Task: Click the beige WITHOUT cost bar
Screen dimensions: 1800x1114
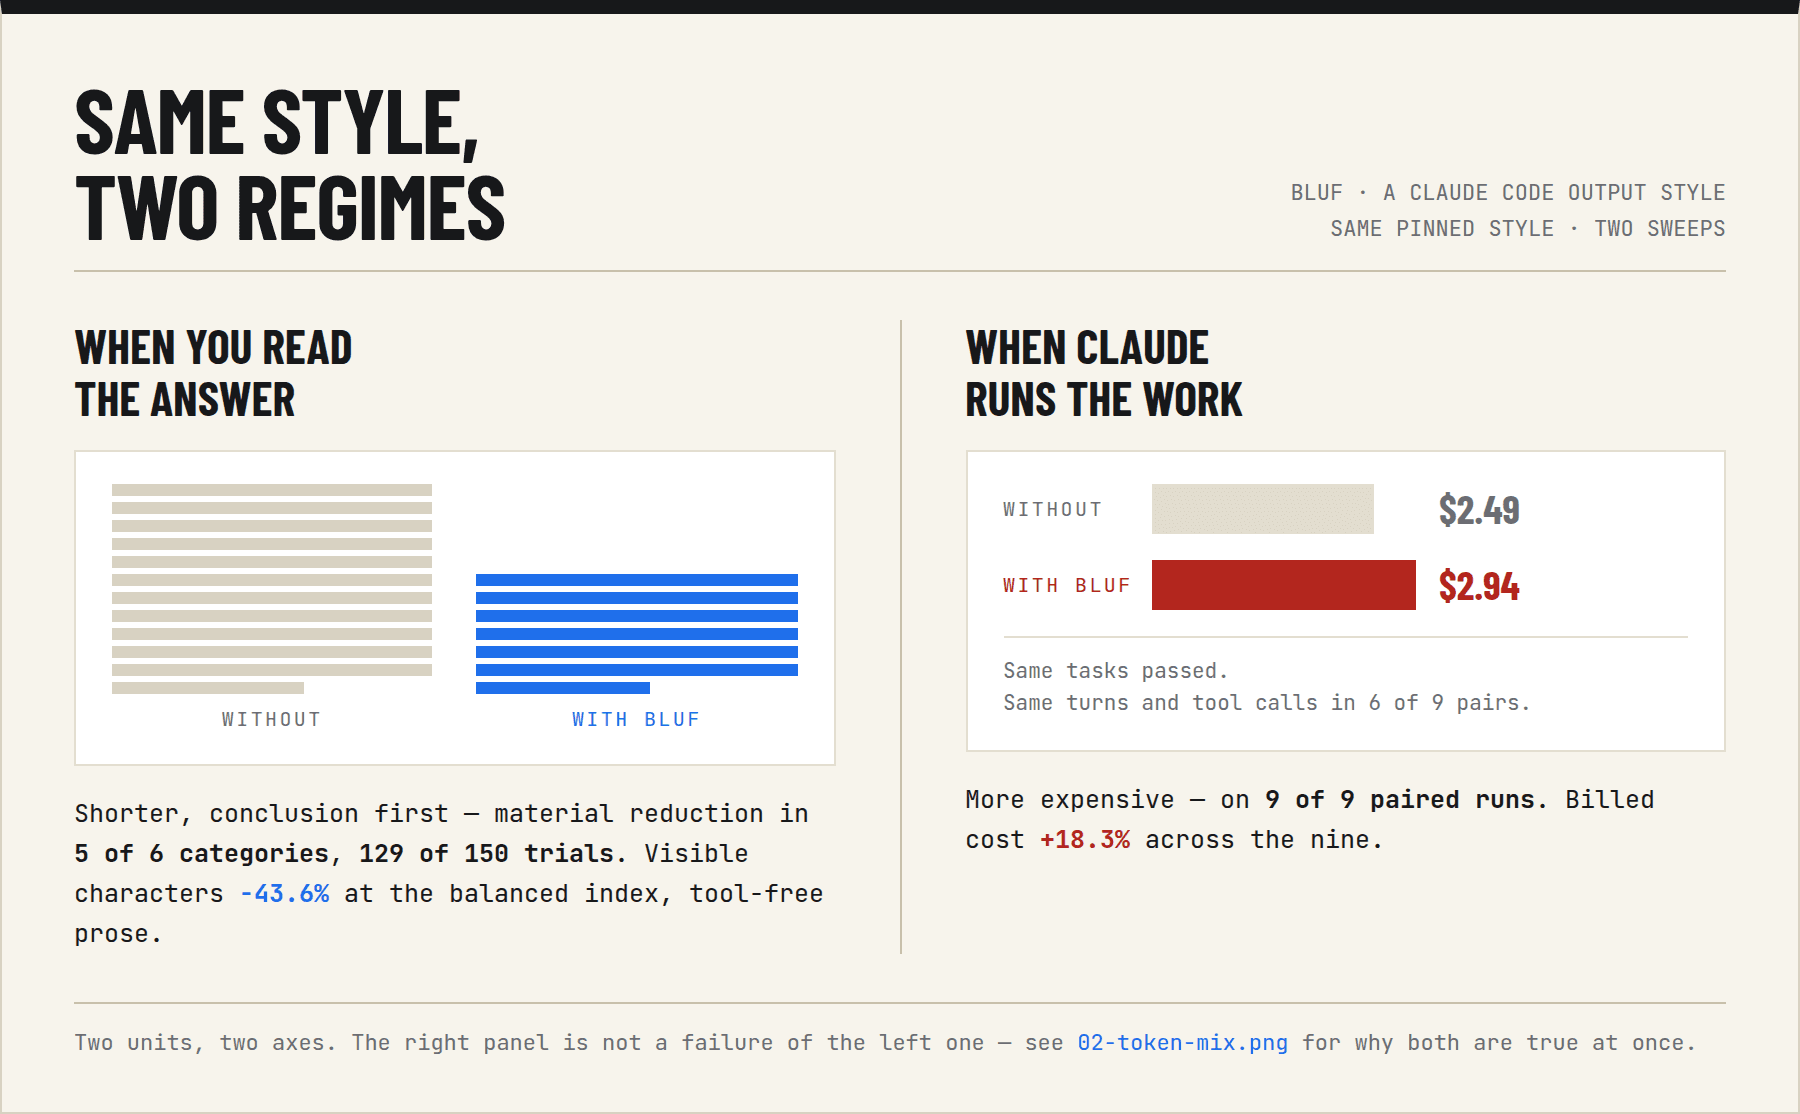Action: tap(1263, 509)
